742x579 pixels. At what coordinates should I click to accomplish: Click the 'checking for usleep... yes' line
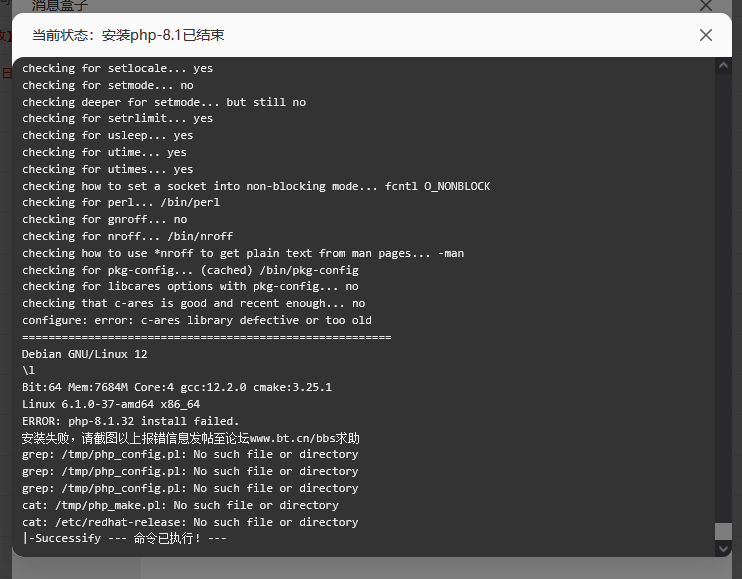108,135
